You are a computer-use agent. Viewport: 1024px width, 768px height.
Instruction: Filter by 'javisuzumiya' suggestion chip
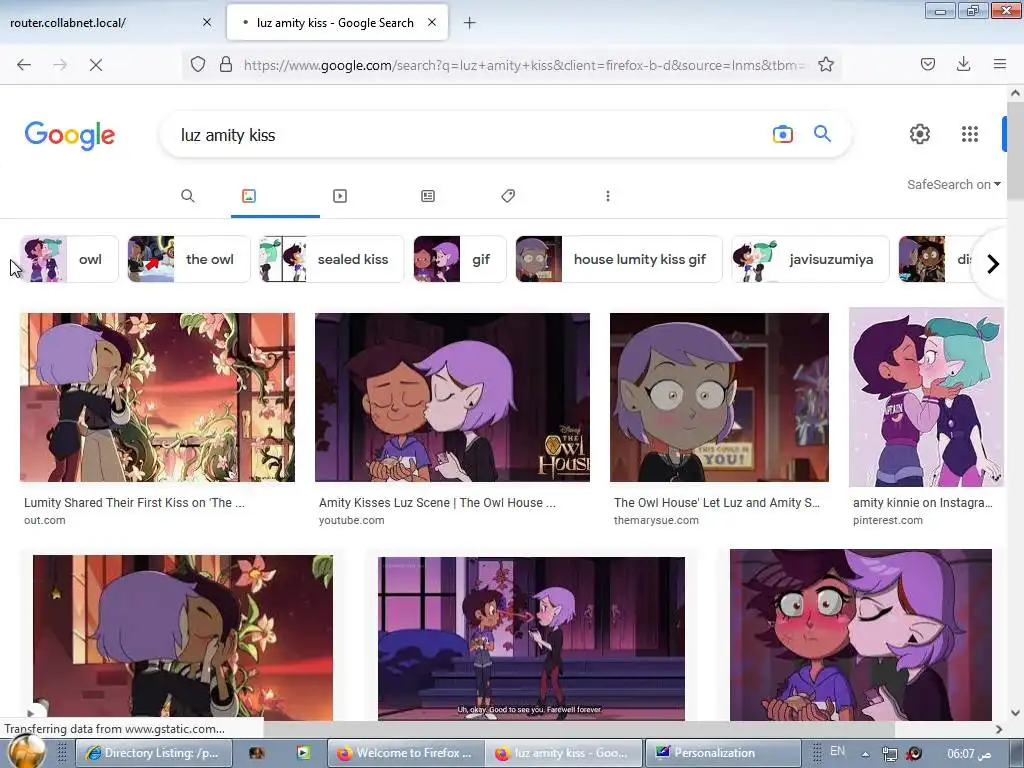pyautogui.click(x=810, y=259)
